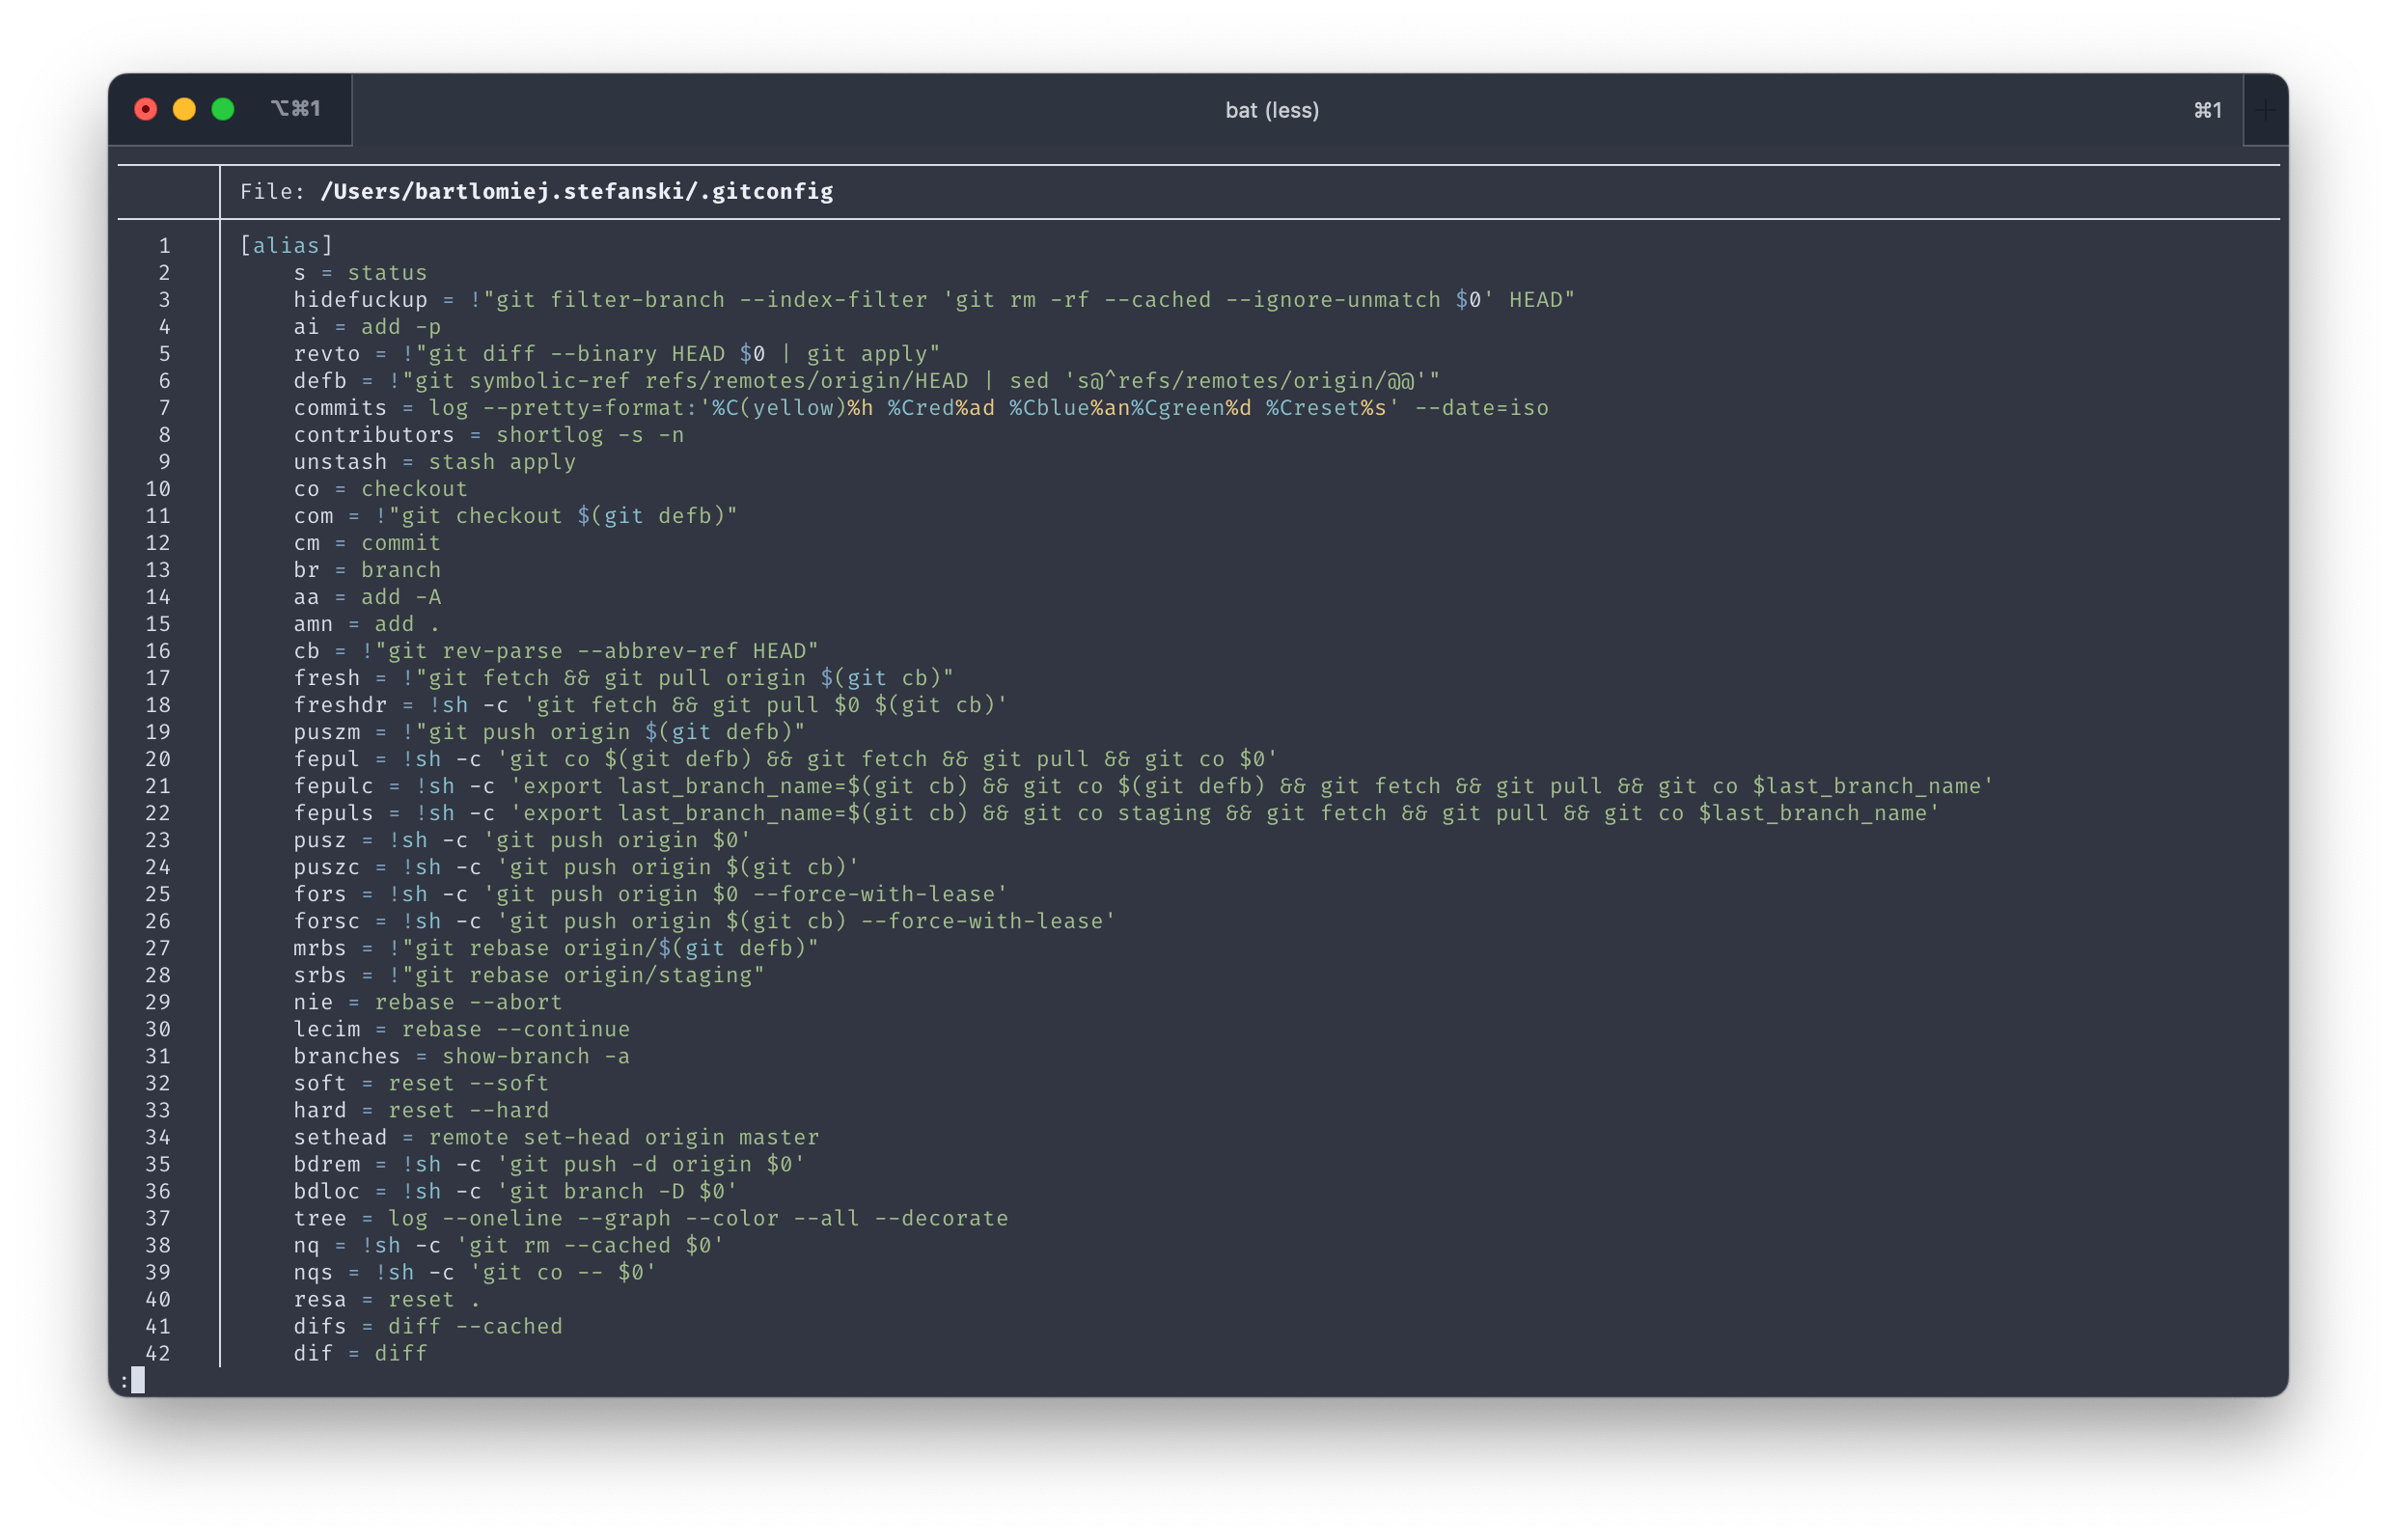Click the less command prompt at bottom

(124, 1380)
